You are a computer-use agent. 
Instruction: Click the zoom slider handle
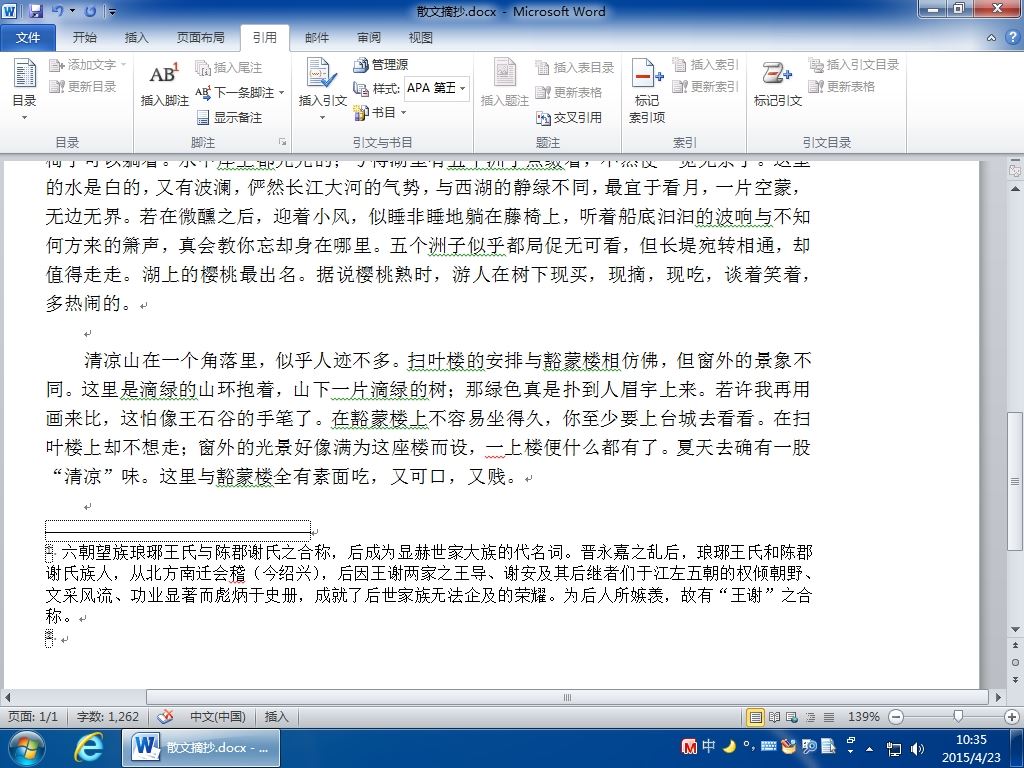[x=958, y=716]
